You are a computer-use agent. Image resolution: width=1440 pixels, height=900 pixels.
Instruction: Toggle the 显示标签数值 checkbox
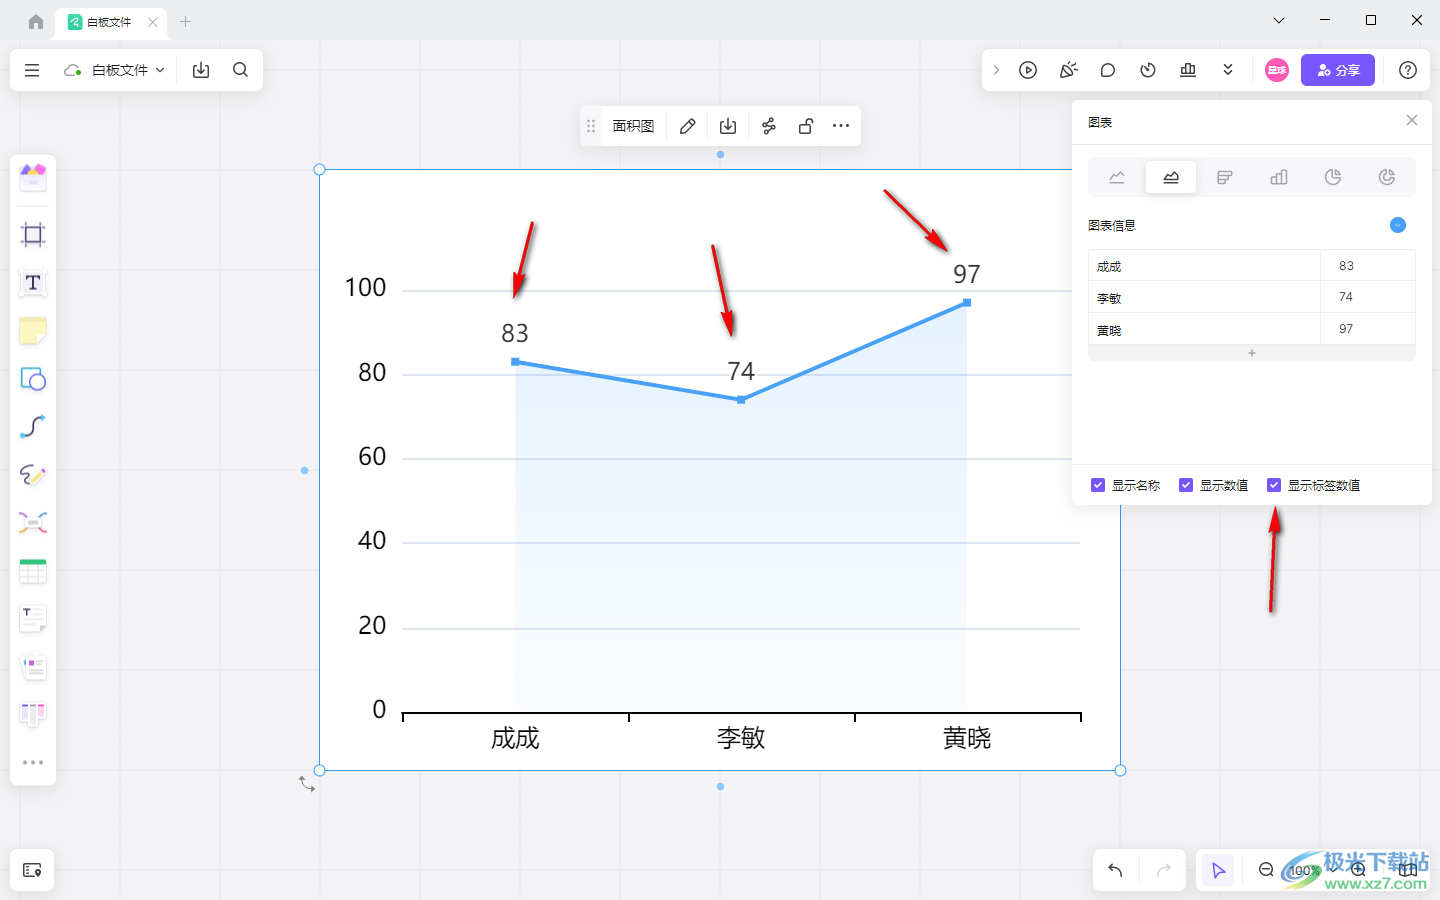(x=1274, y=485)
